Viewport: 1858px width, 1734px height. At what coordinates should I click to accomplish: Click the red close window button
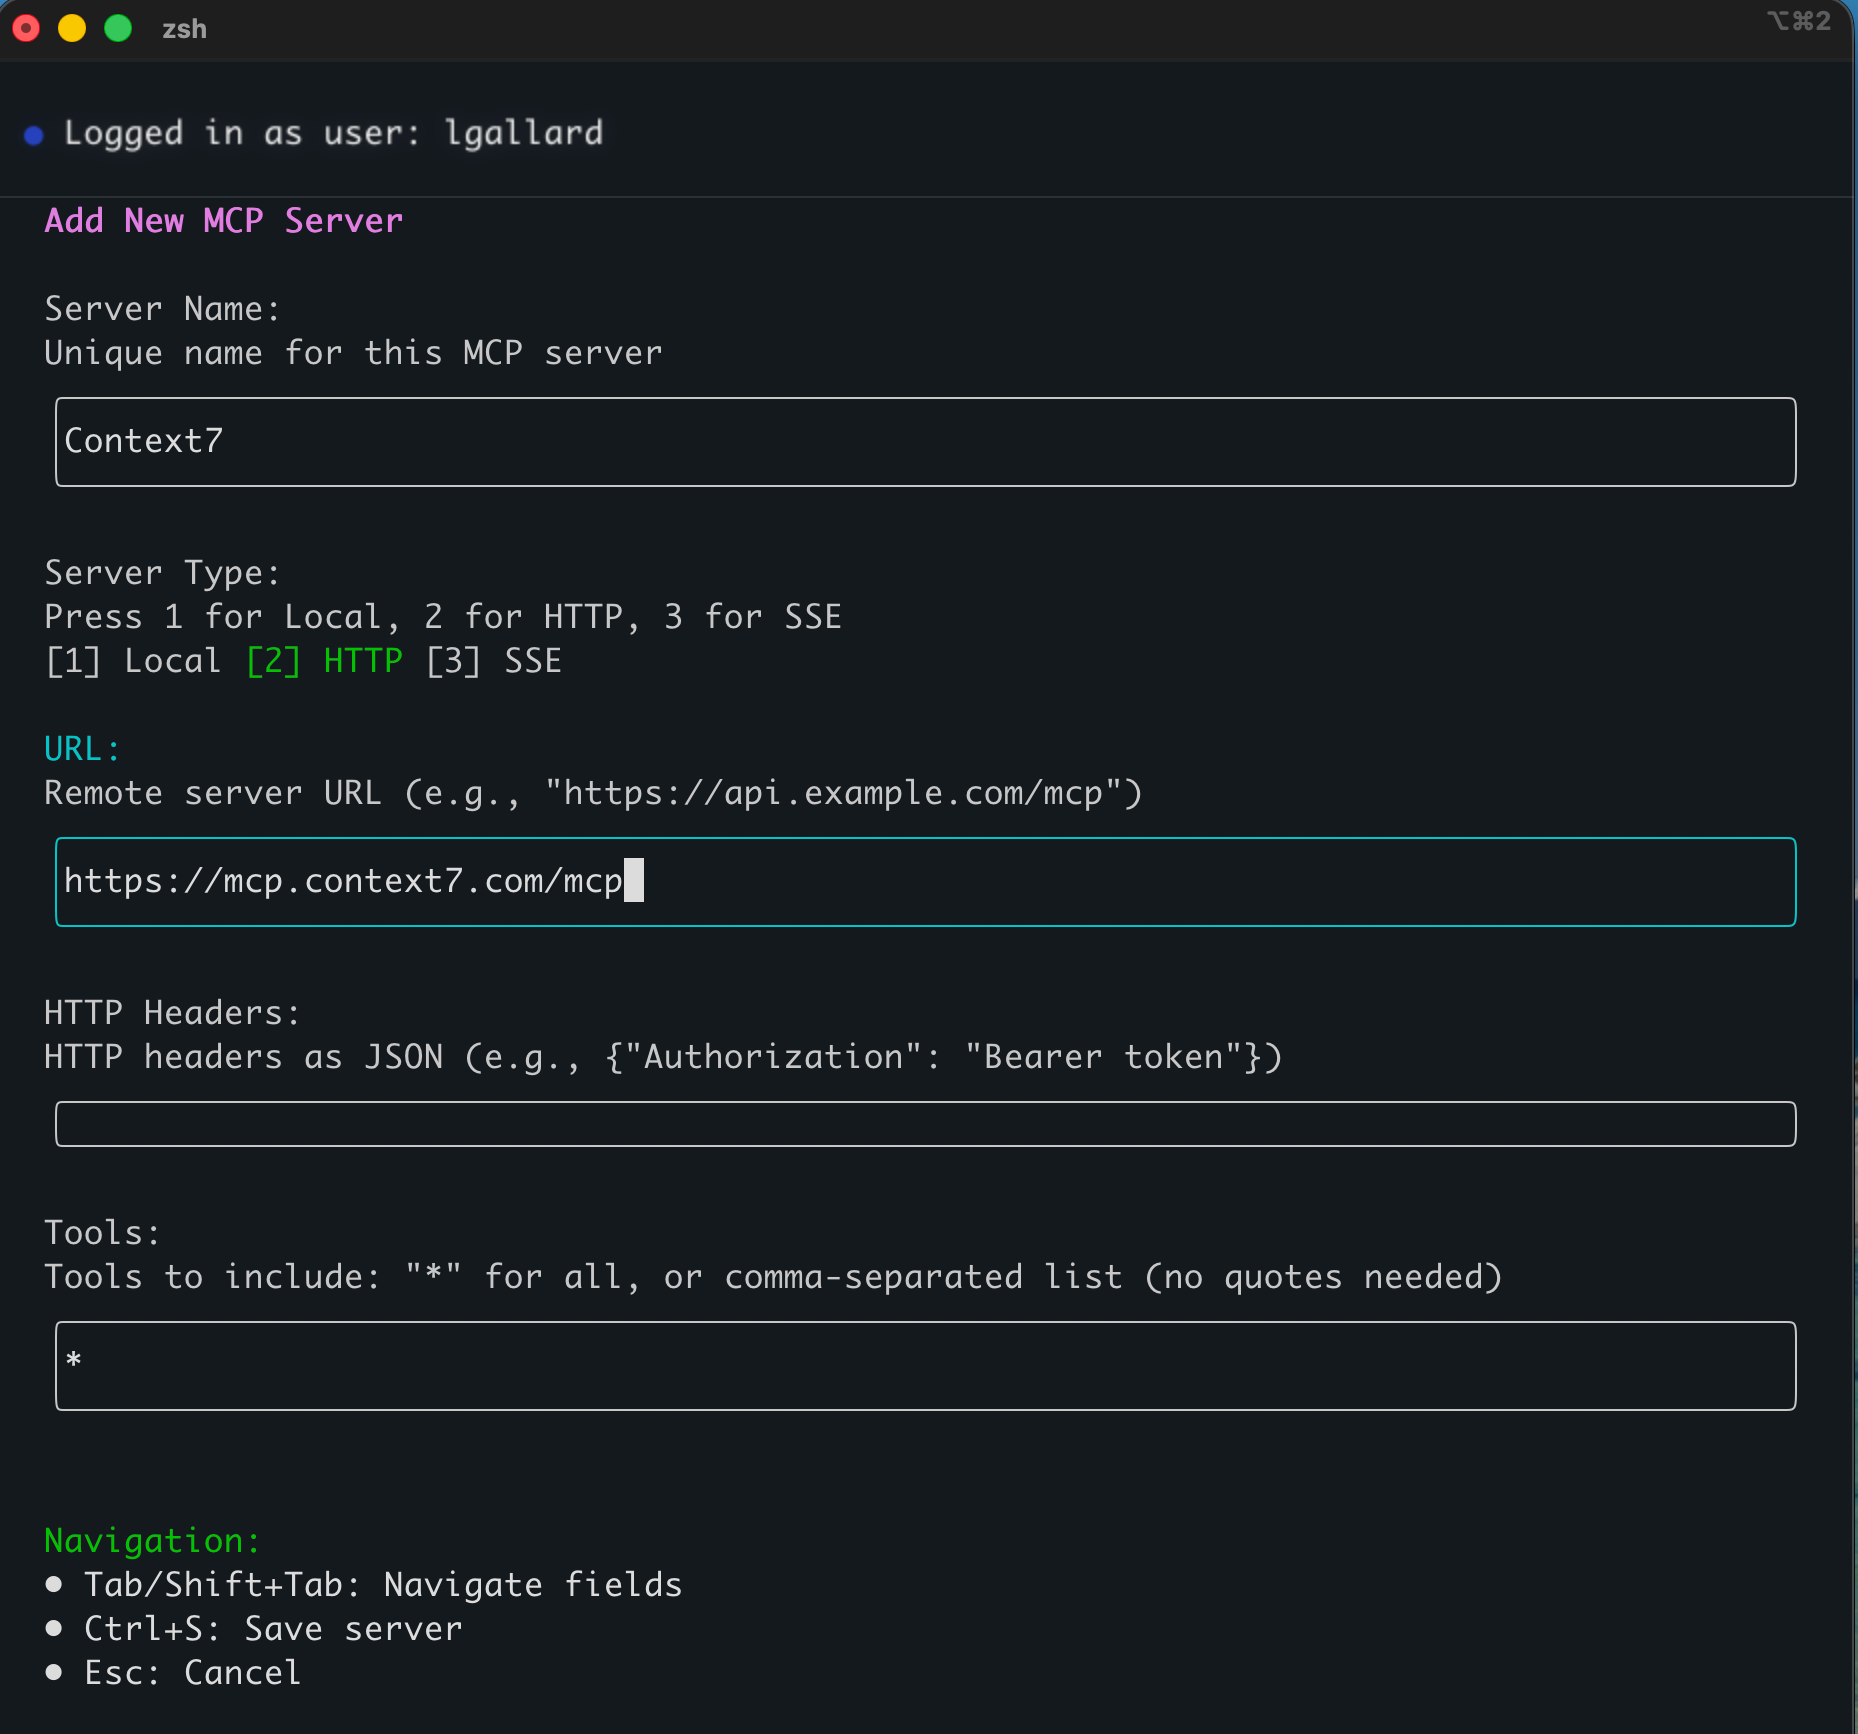27,28
